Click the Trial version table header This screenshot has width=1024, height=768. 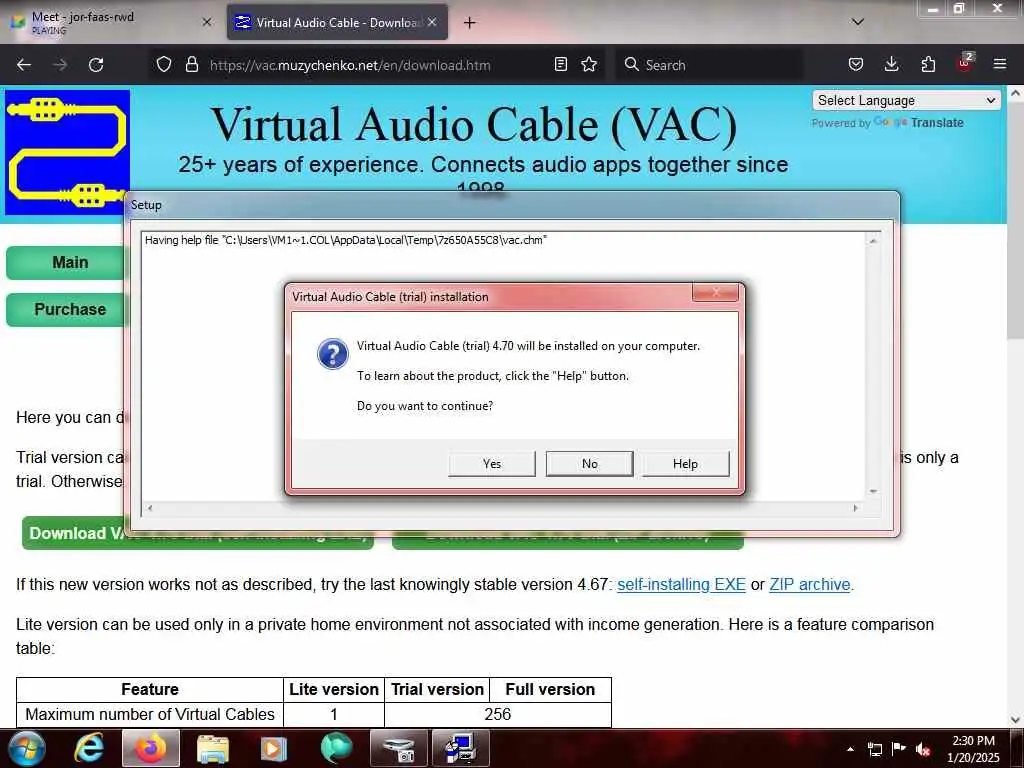[437, 690]
